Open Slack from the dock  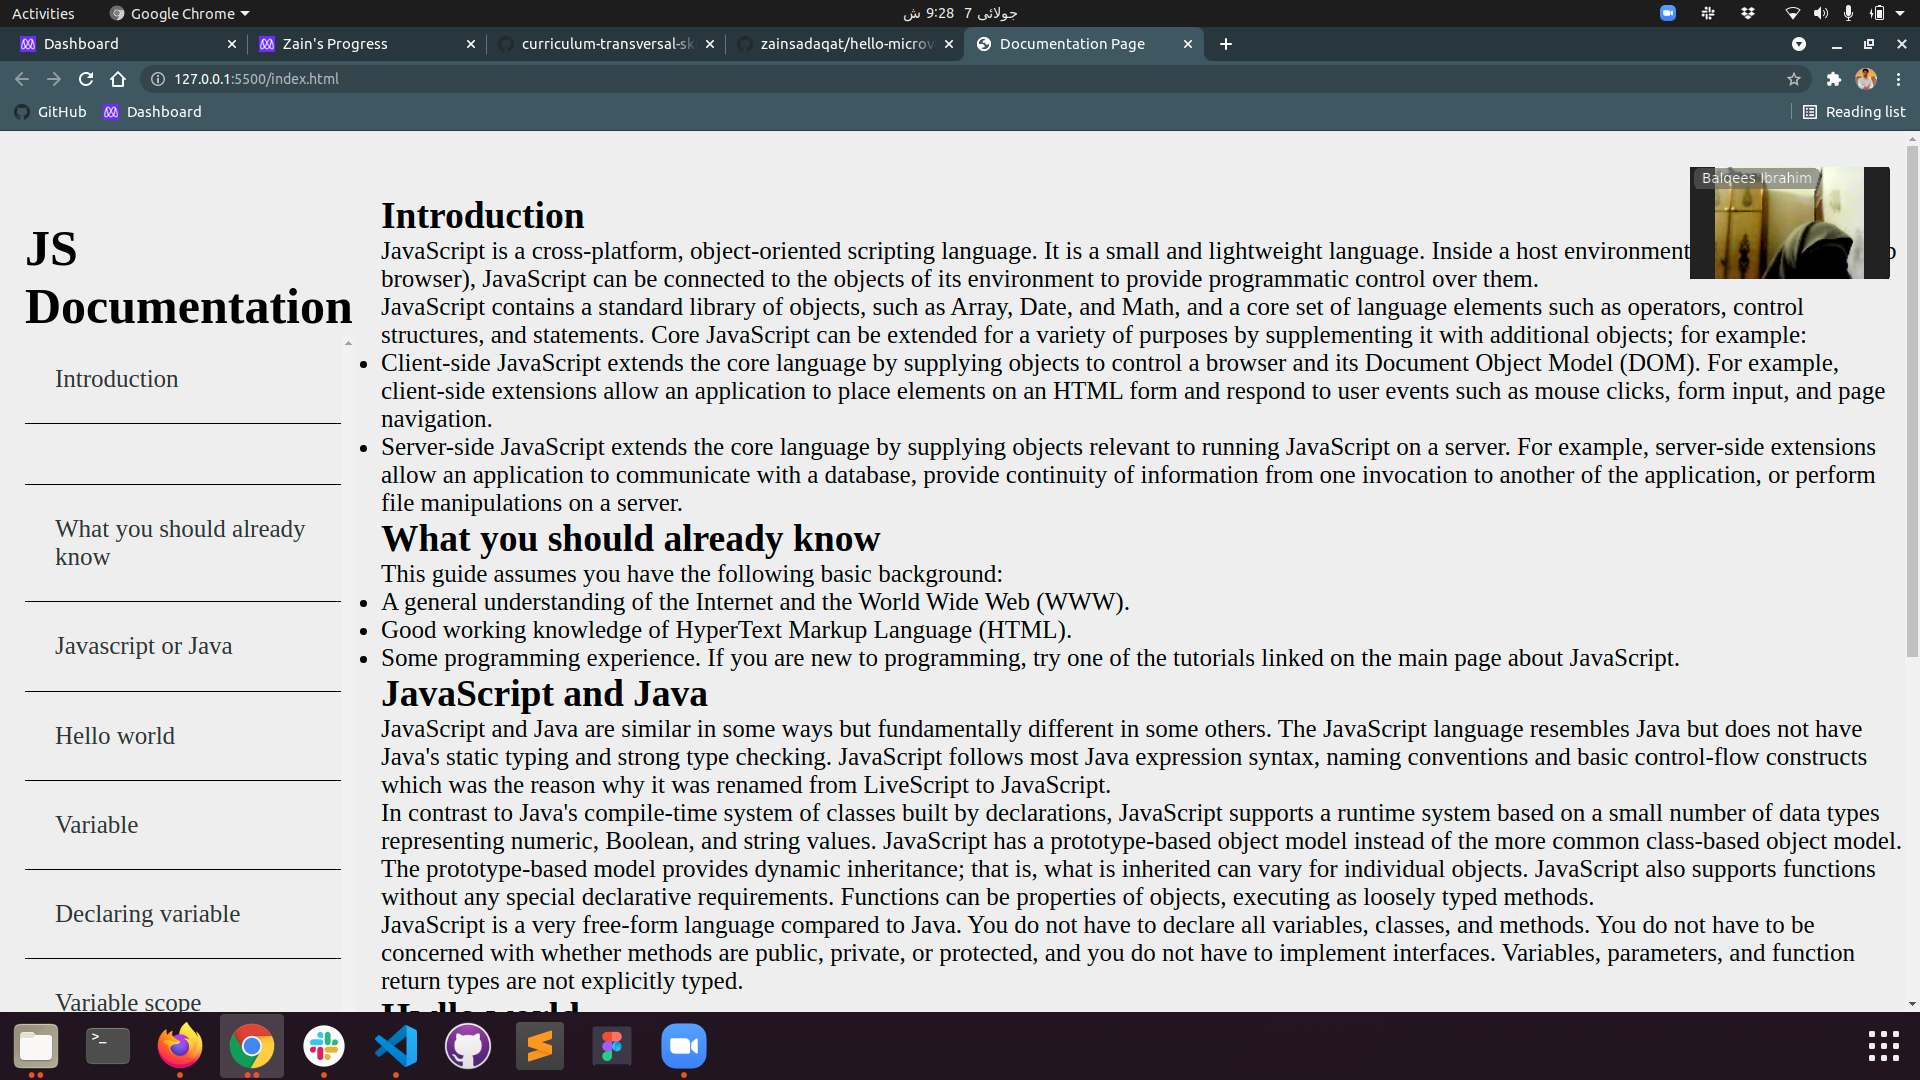coord(324,1047)
